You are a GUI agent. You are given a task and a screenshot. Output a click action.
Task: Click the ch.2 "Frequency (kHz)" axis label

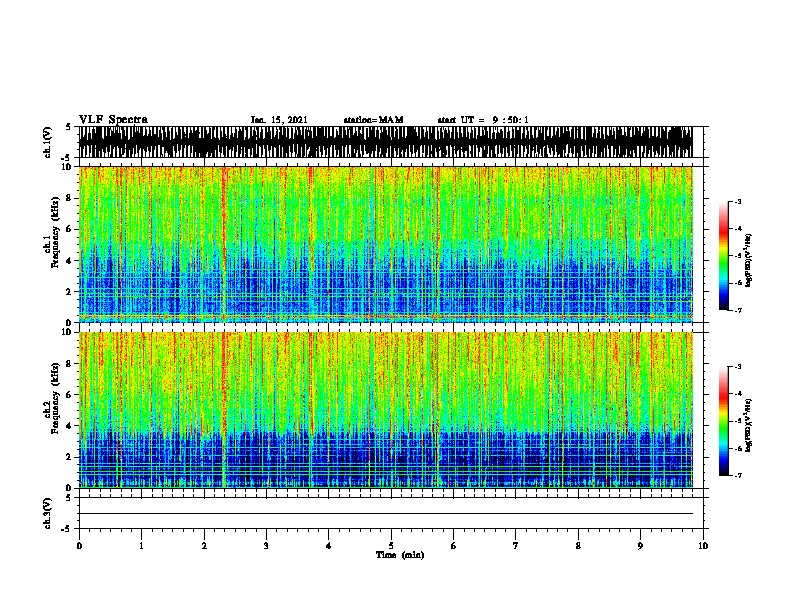click(x=55, y=398)
